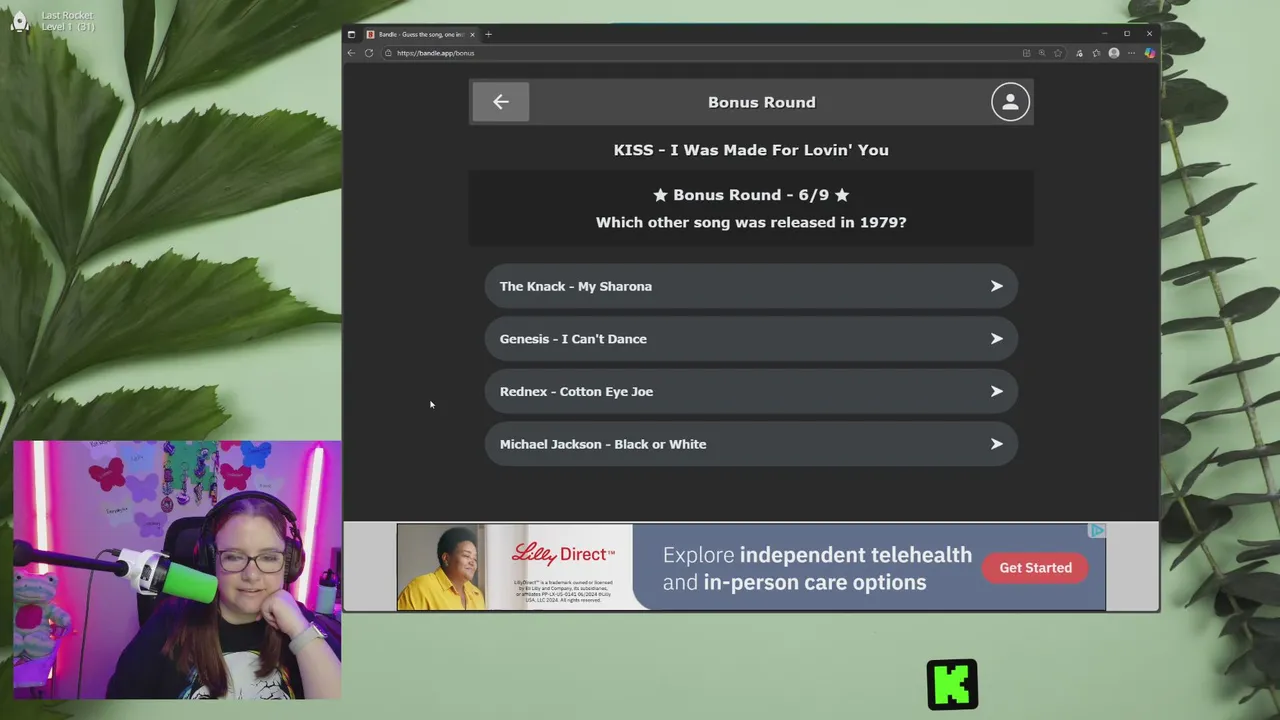The height and width of the screenshot is (720, 1280).
Task: Add this page to favorites with the star
Action: tap(1058, 53)
